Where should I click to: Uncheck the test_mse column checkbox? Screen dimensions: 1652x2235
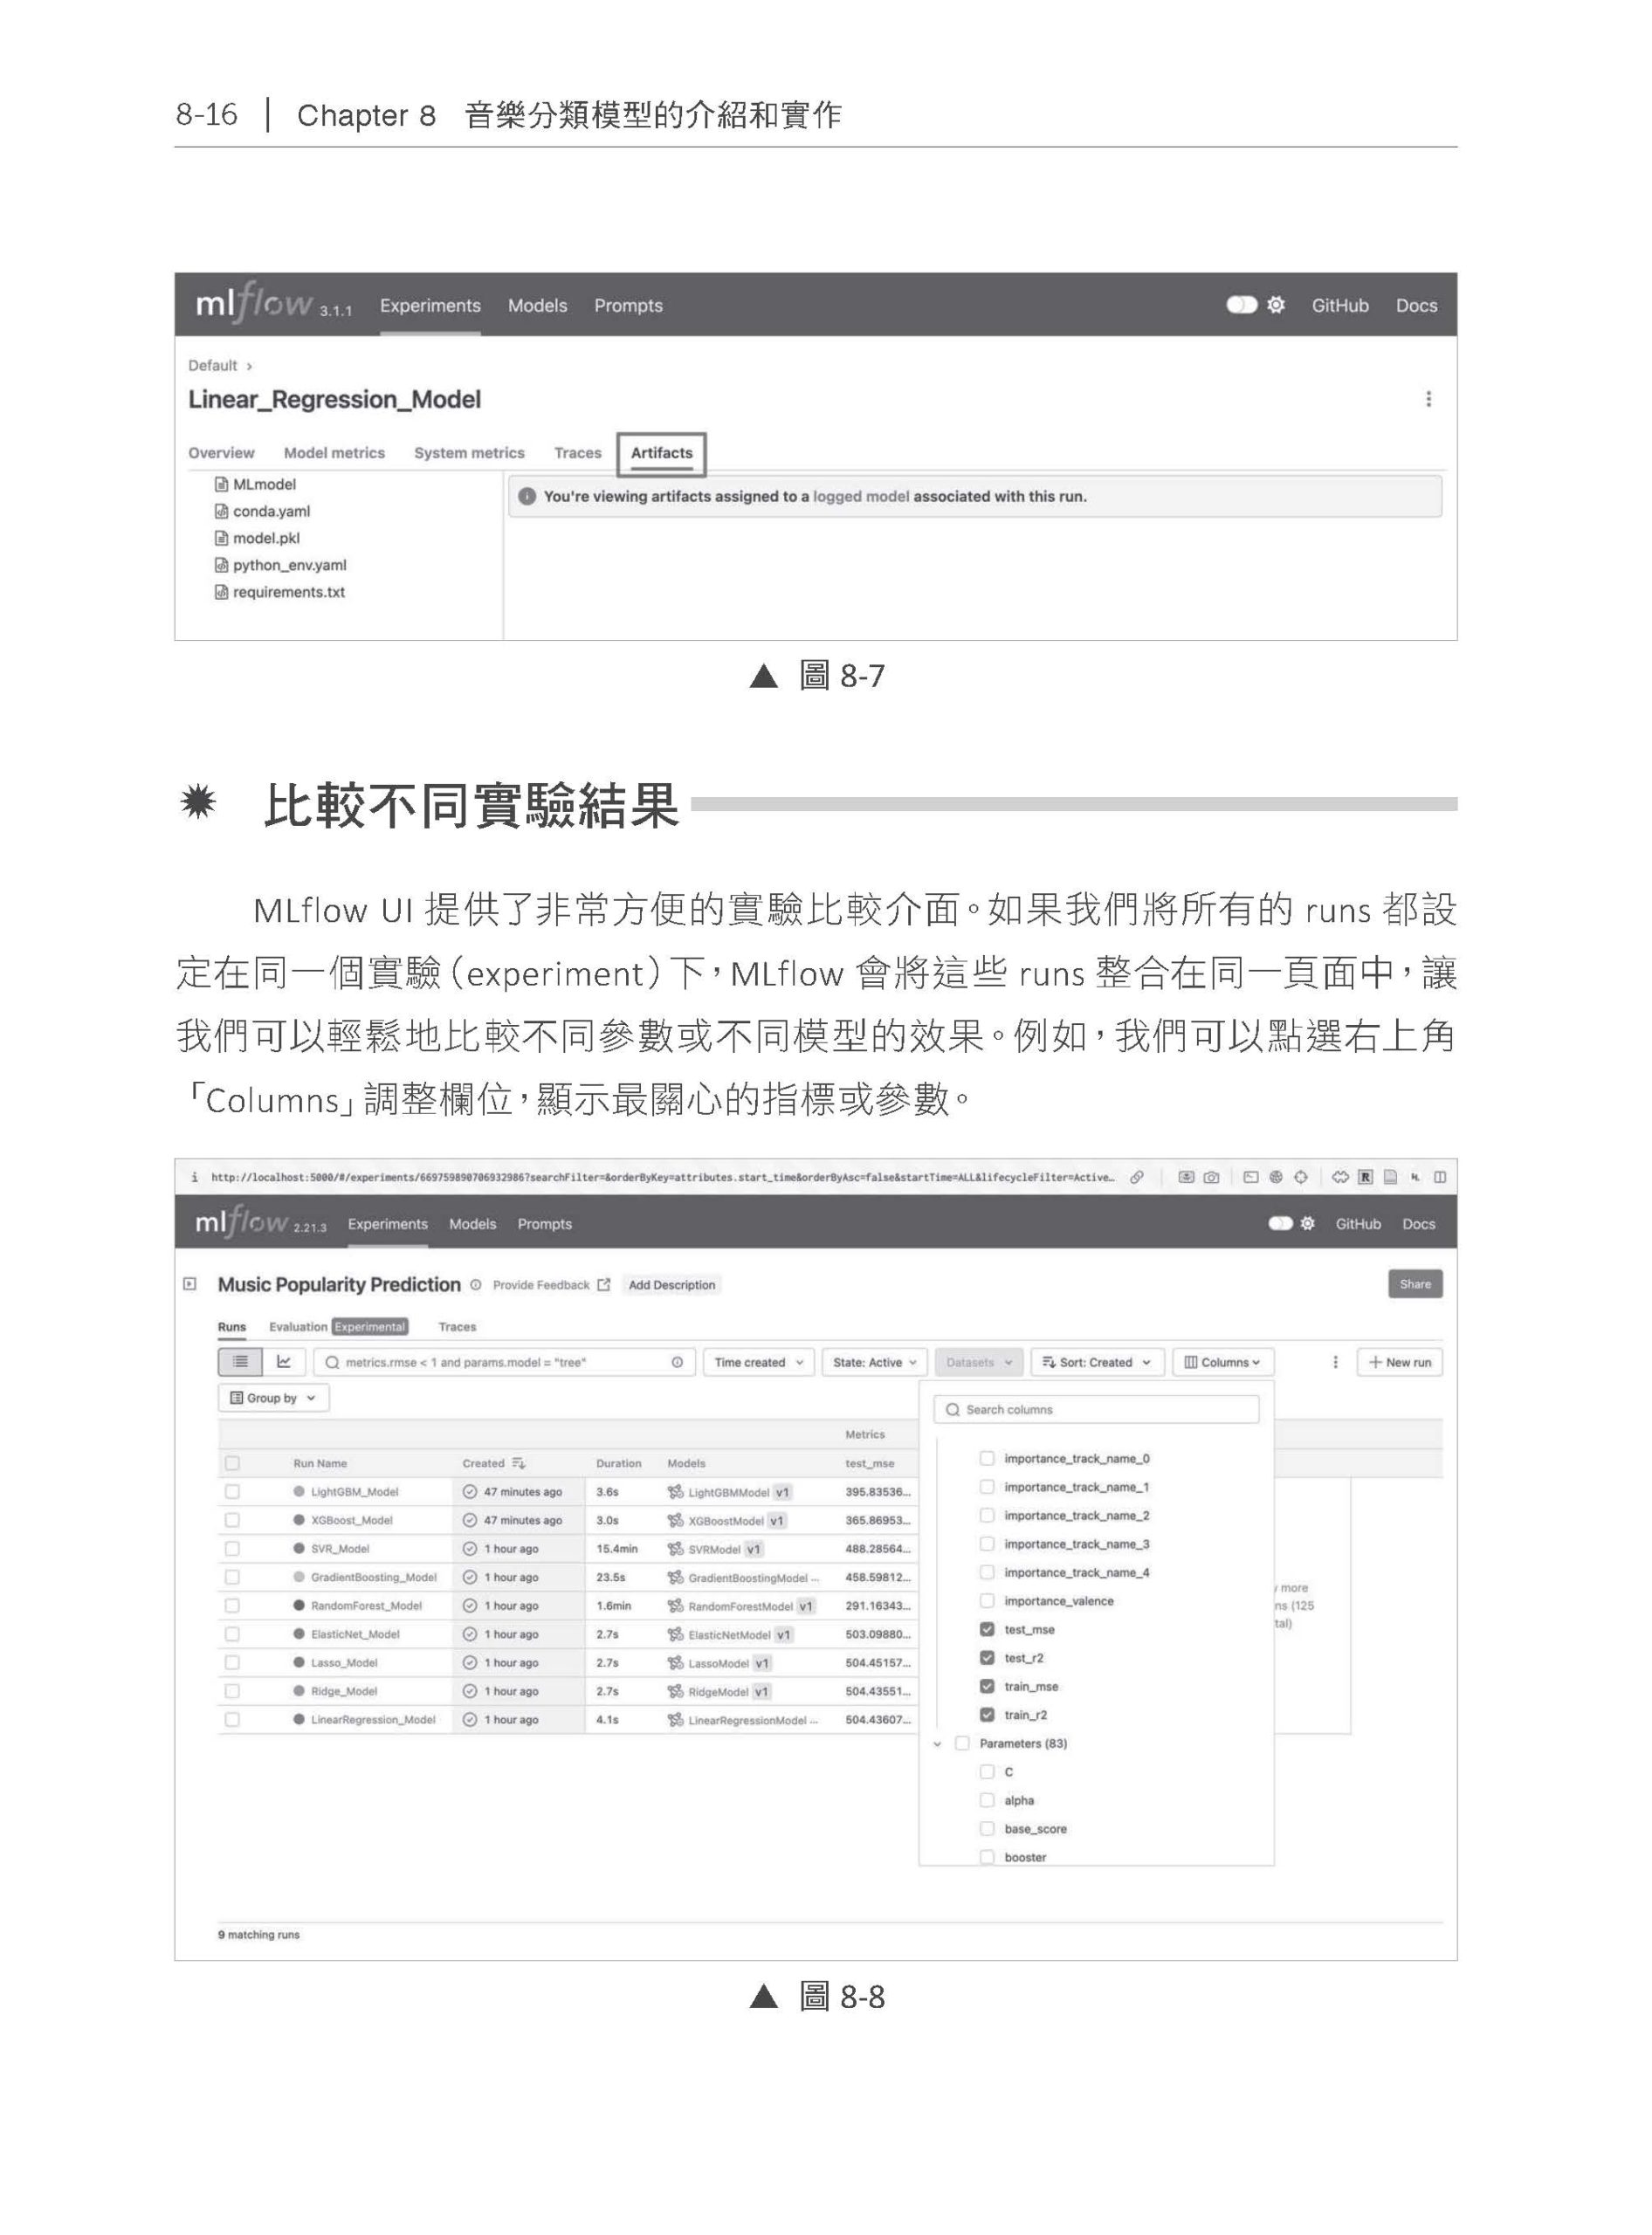(987, 1629)
